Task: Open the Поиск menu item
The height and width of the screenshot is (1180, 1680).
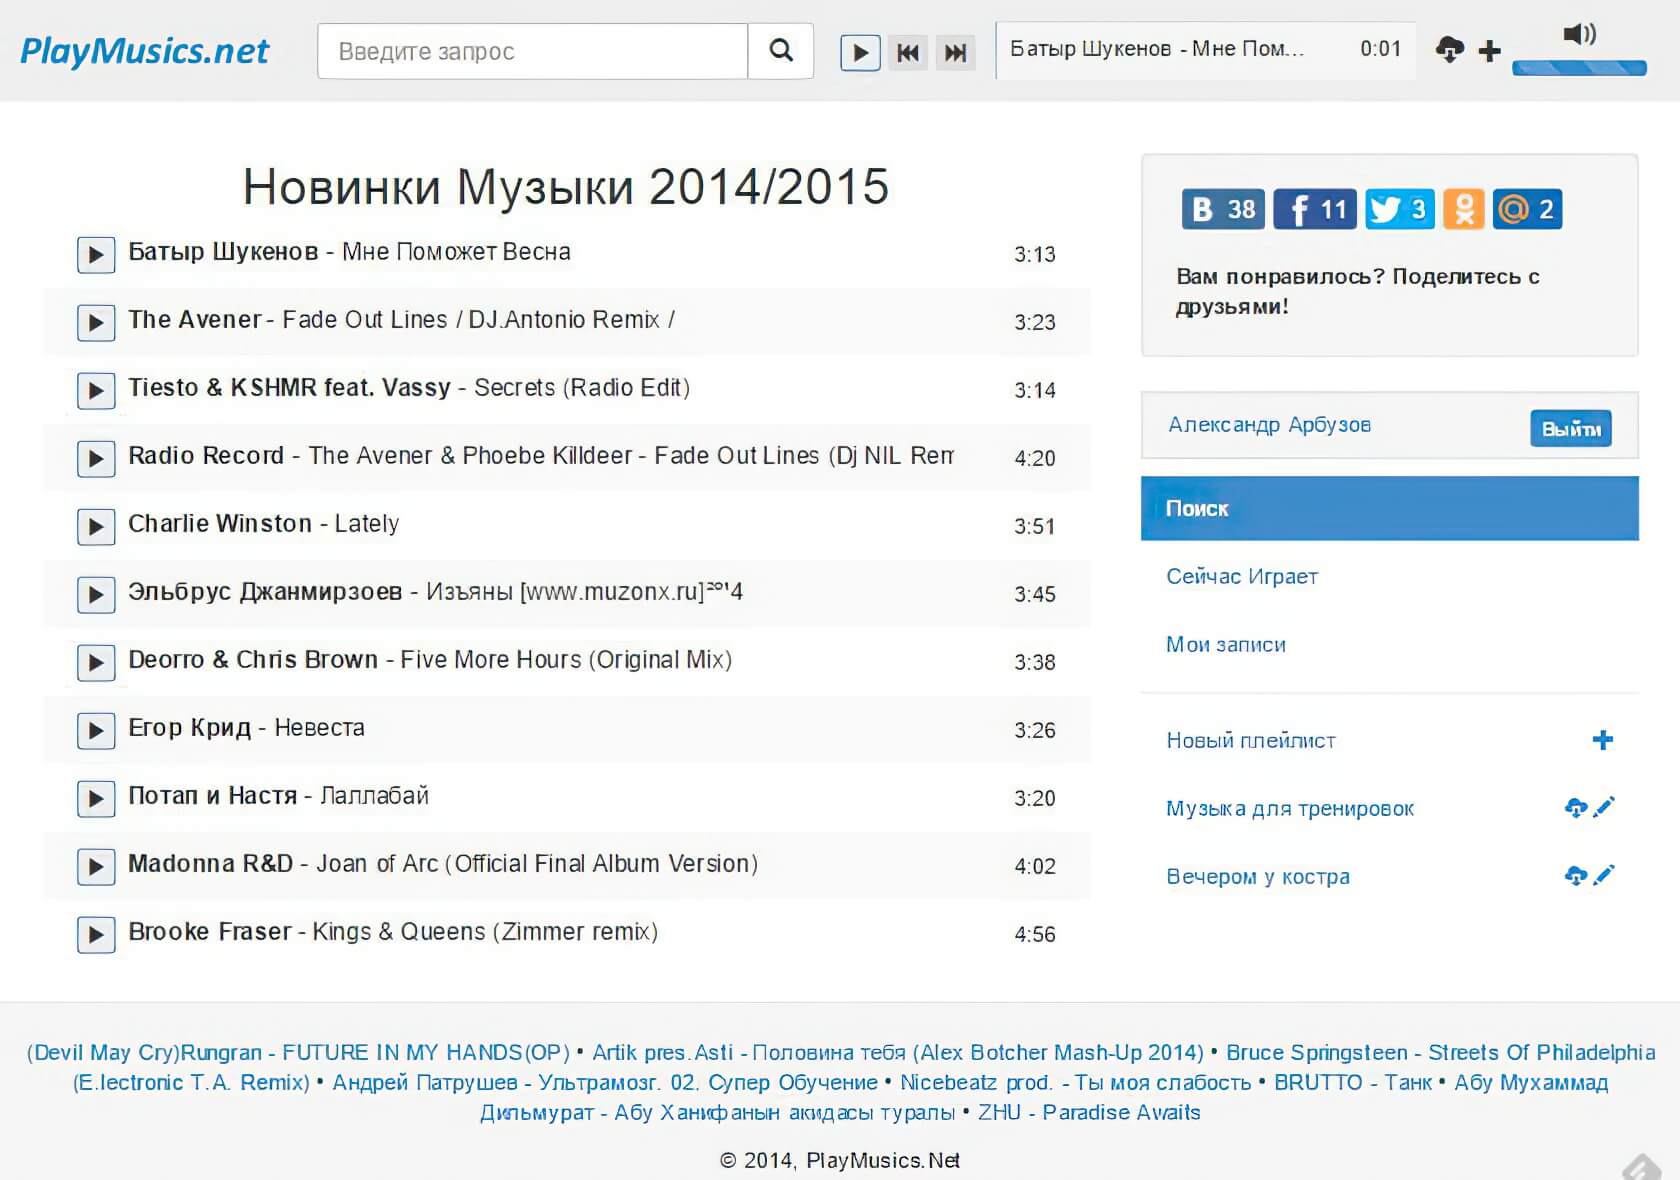Action: pos(1389,508)
